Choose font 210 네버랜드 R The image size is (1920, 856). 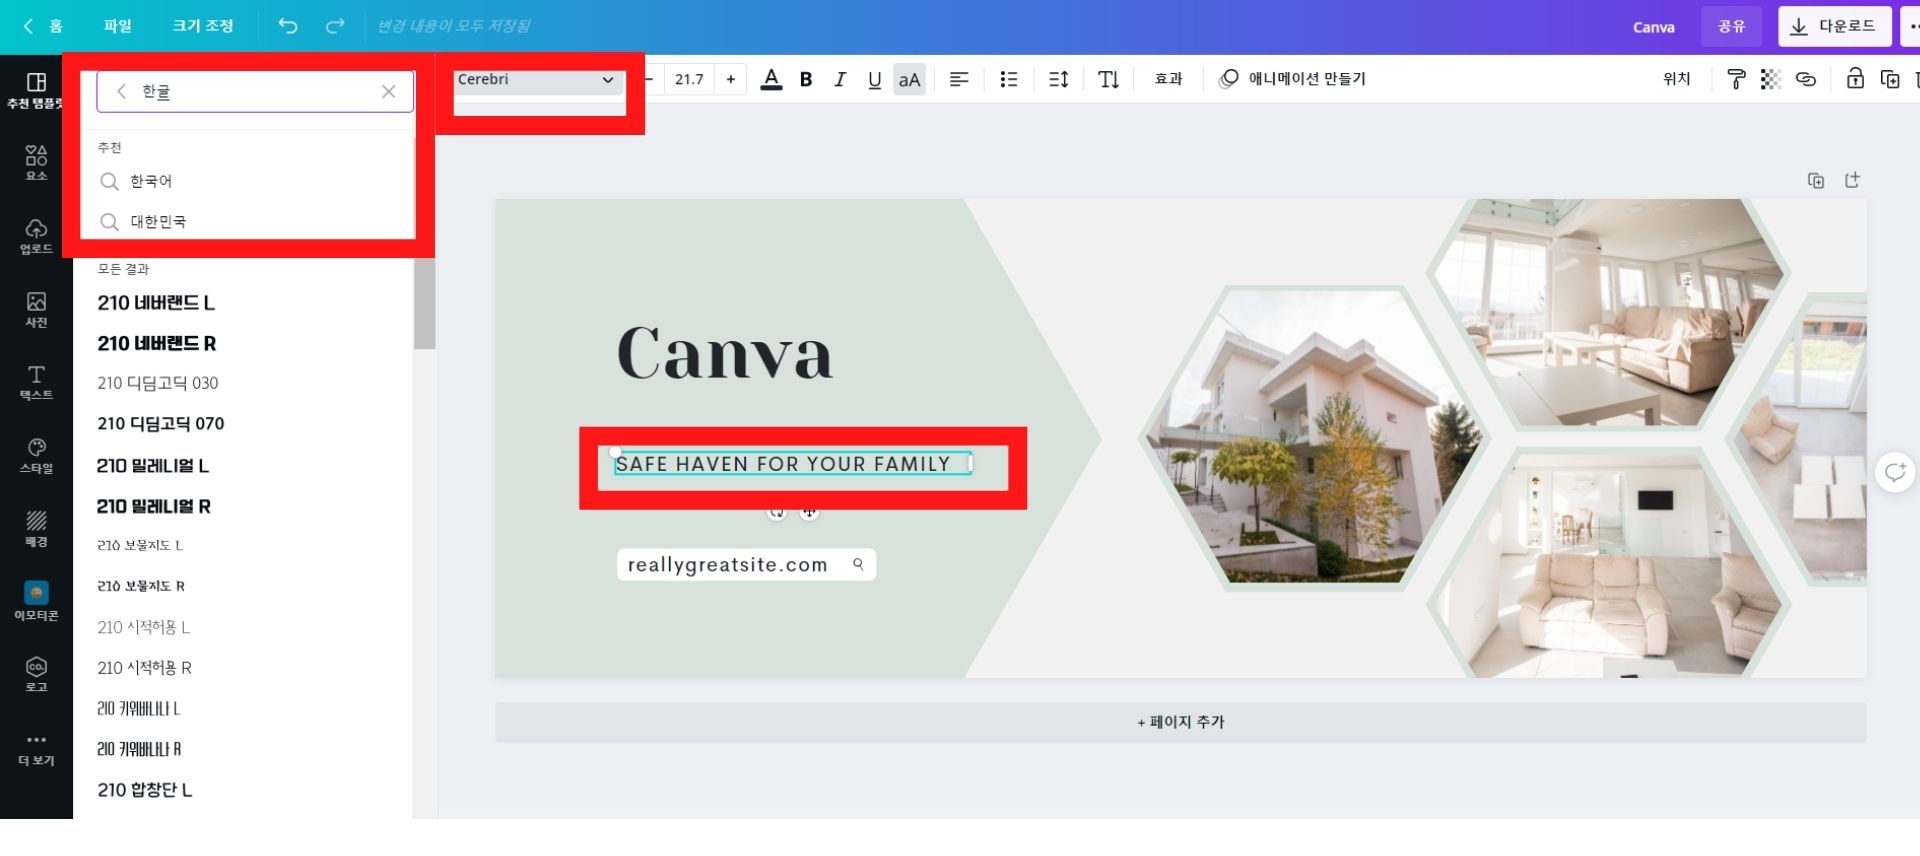(x=157, y=343)
